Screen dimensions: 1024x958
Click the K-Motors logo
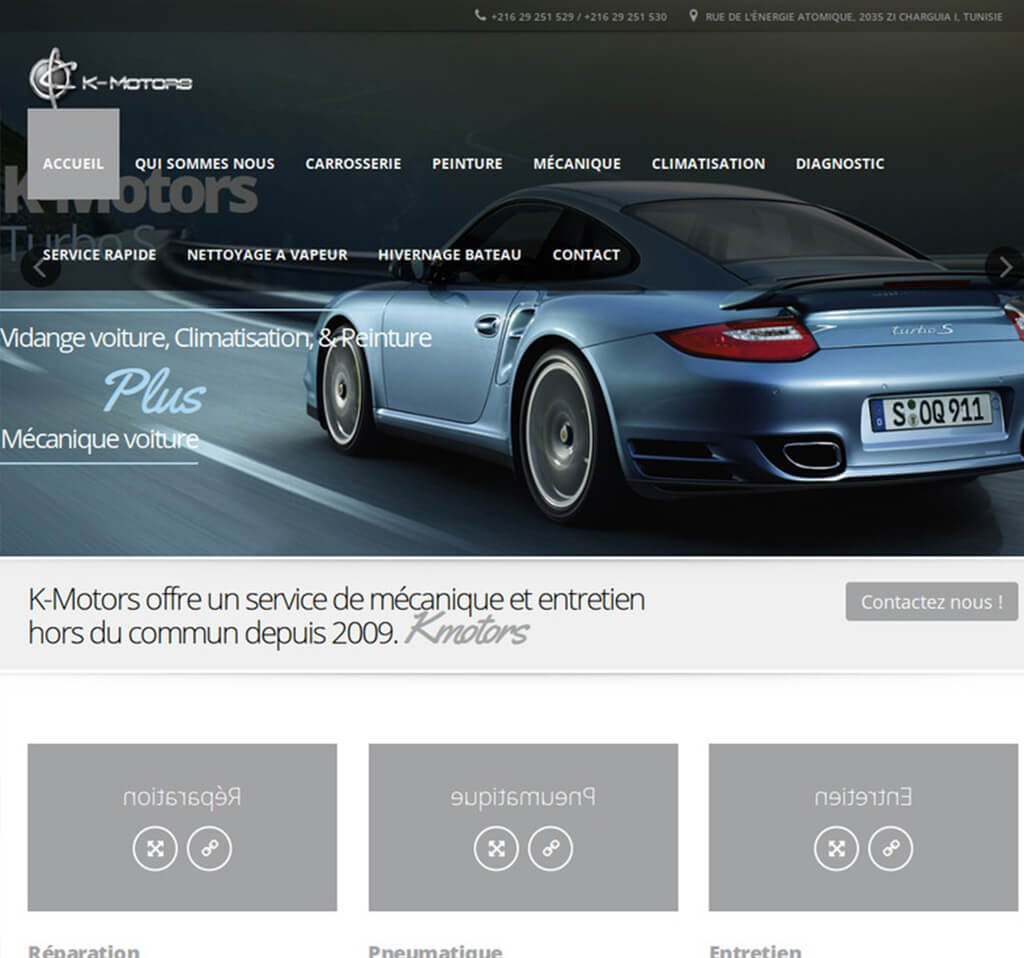click(x=110, y=78)
